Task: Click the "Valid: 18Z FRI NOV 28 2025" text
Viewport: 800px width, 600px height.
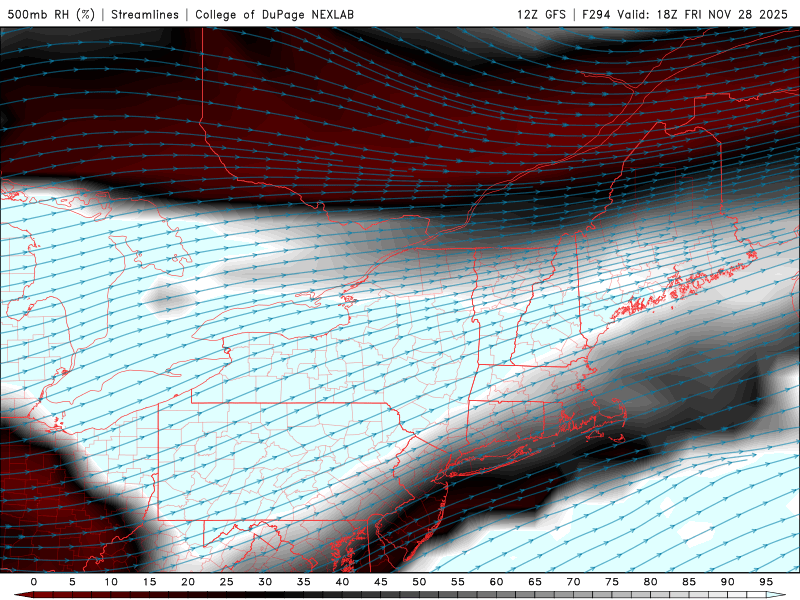Action: tap(703, 14)
